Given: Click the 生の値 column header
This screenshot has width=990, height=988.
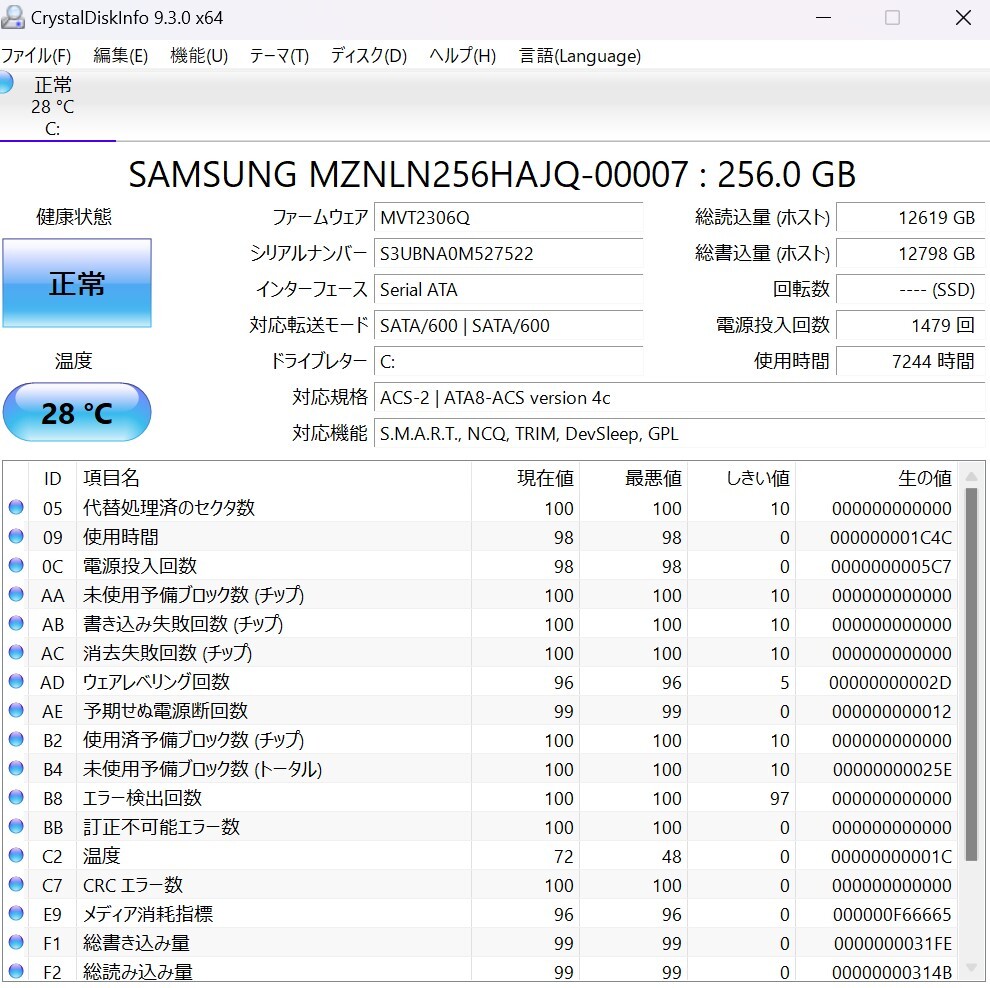Looking at the screenshot, I should coord(876,478).
